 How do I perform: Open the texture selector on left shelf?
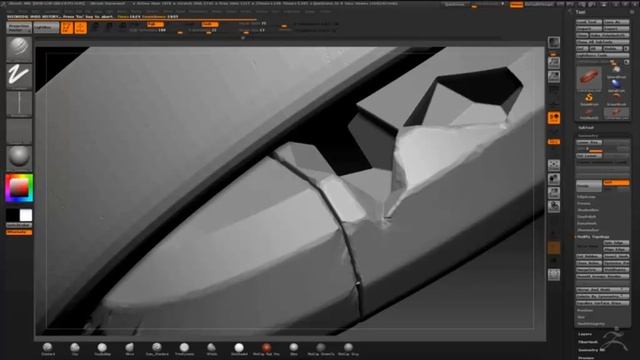pyautogui.click(x=19, y=131)
